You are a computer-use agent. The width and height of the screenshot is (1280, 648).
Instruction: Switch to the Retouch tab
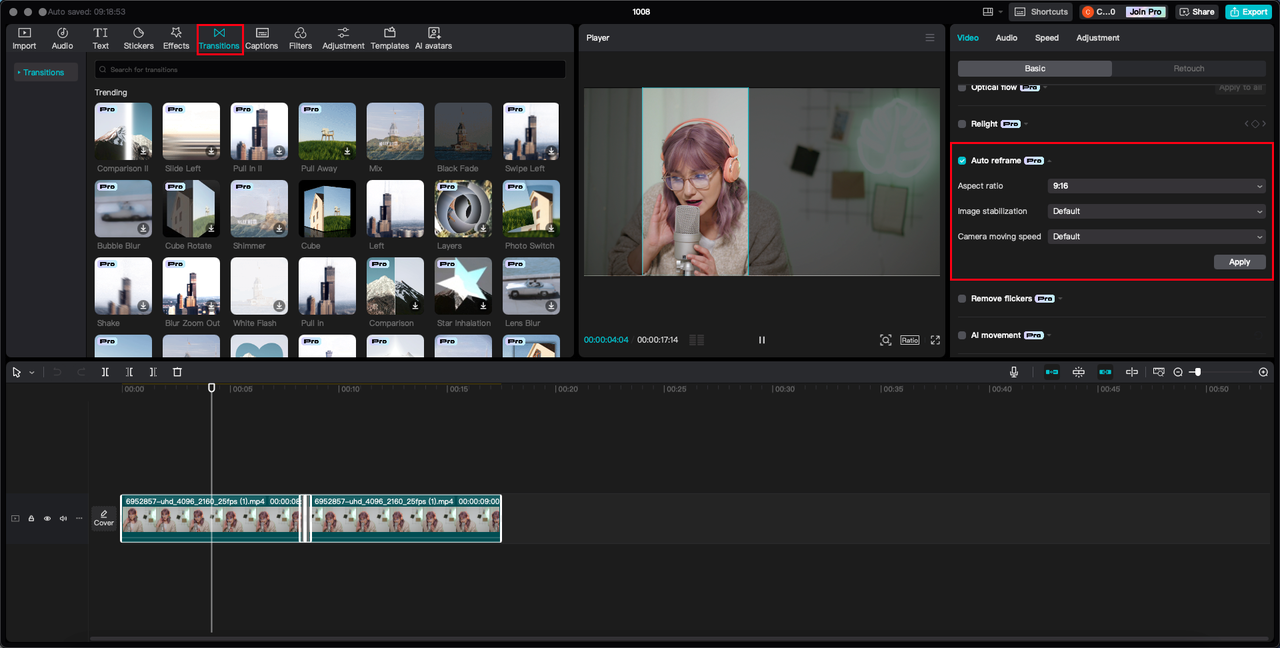1188,69
